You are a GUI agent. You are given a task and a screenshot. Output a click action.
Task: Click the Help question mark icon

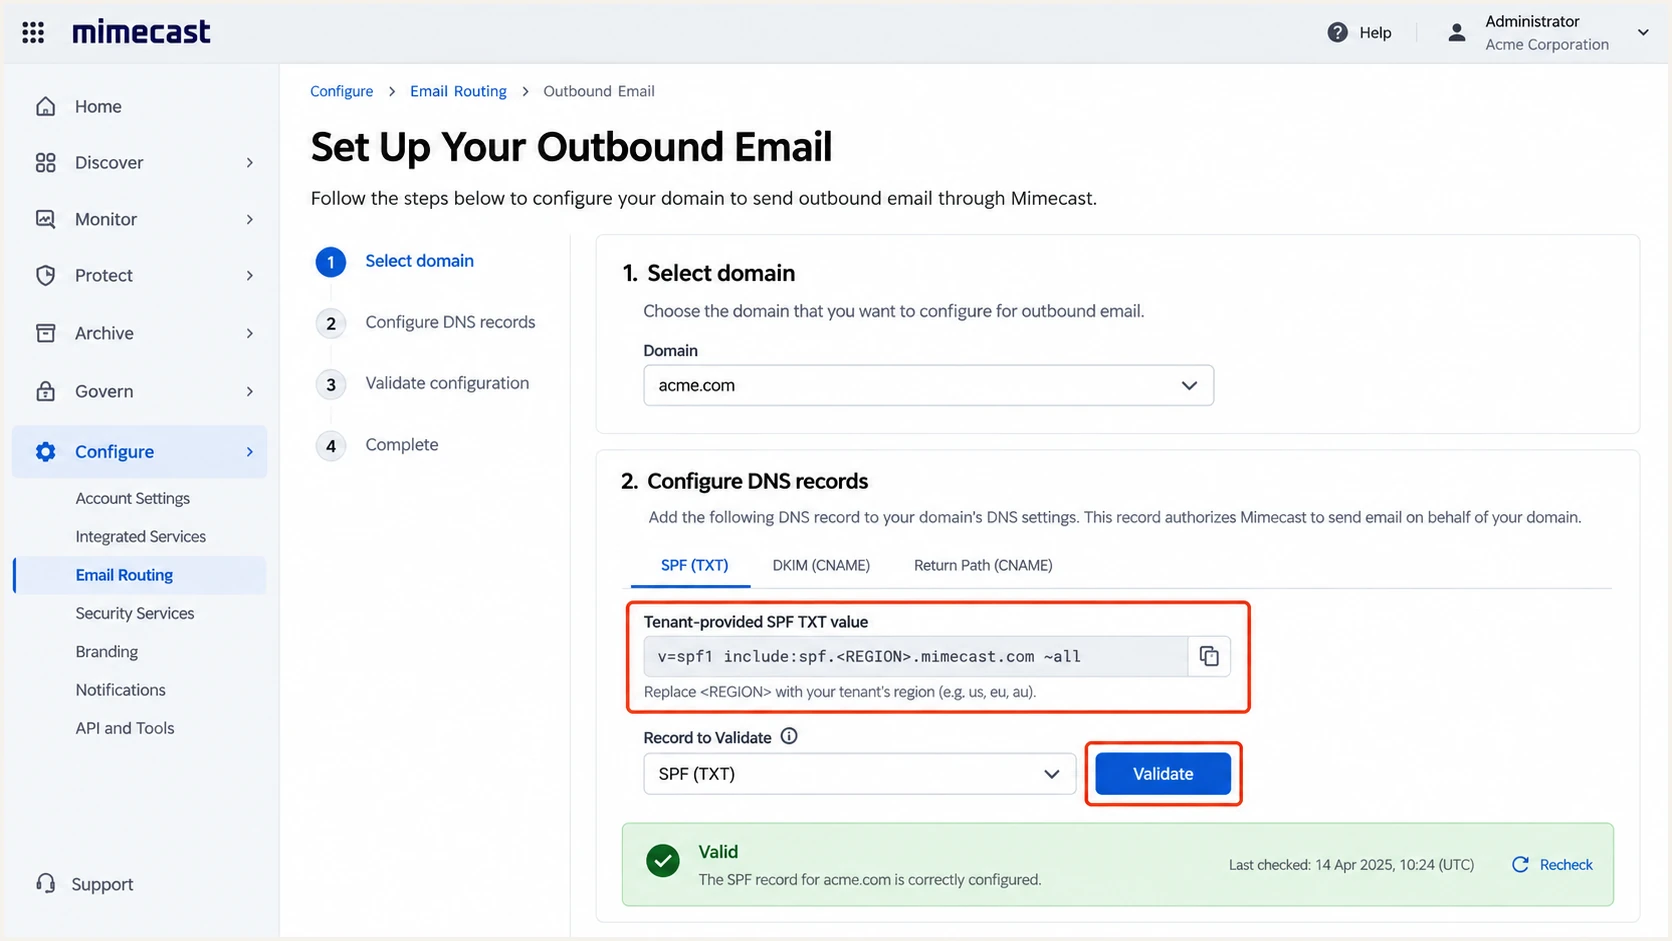(1337, 32)
